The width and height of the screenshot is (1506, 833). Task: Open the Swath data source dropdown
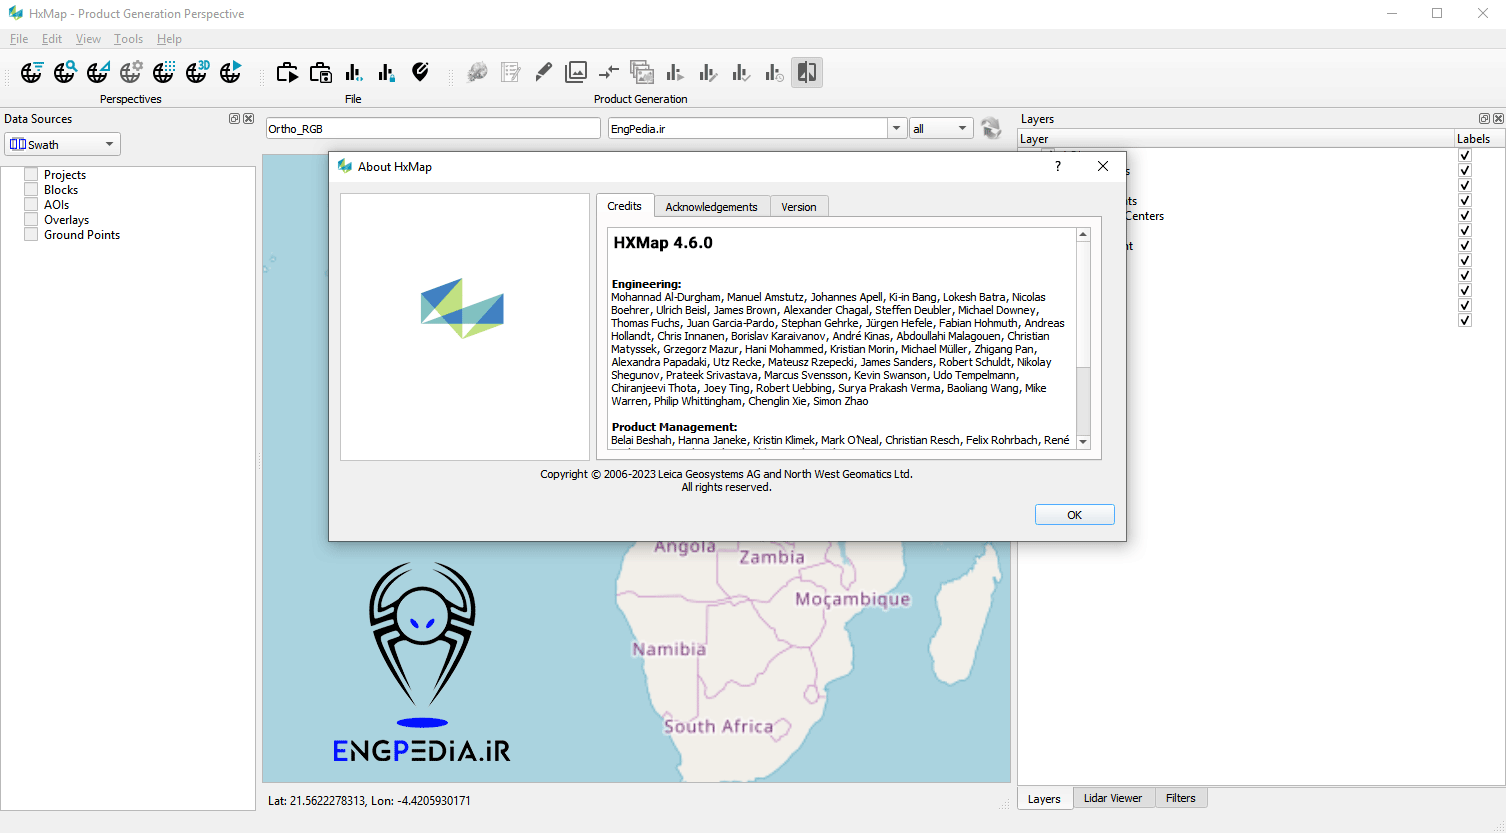[62, 144]
